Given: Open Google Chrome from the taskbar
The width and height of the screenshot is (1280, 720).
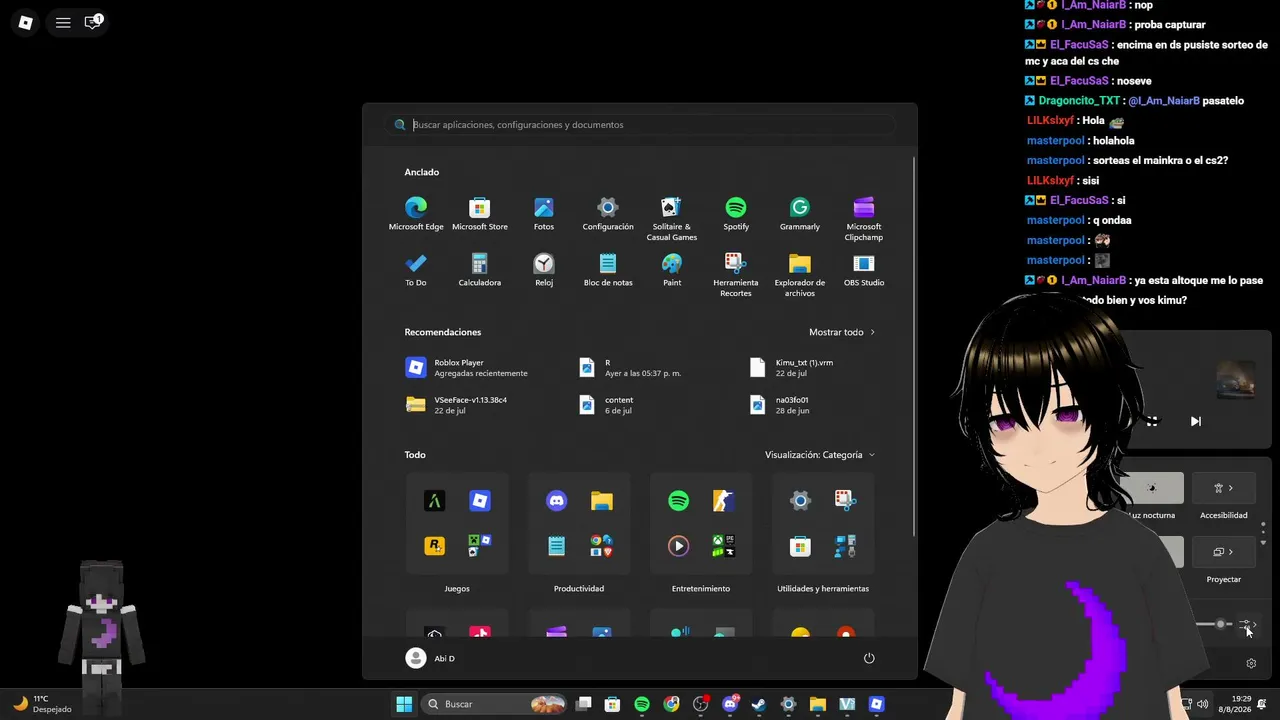Looking at the screenshot, I should (x=671, y=704).
